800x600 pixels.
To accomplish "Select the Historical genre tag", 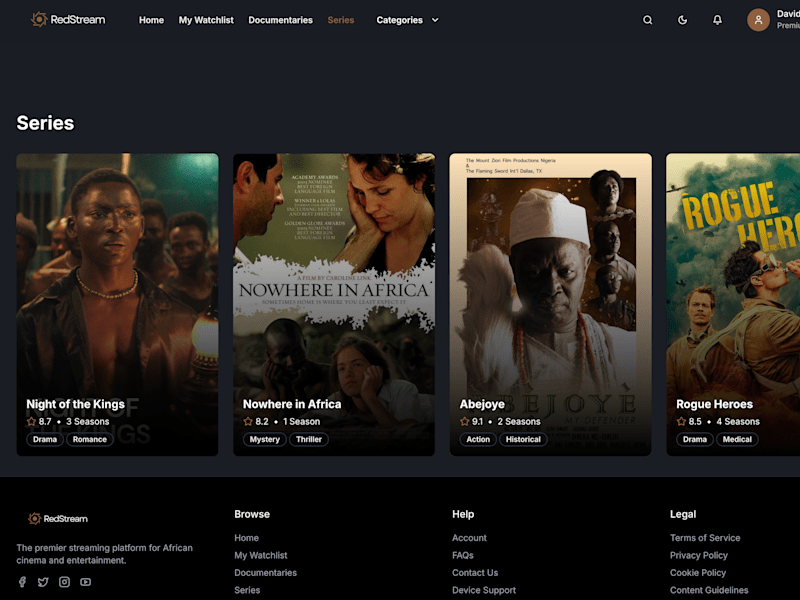I will click(x=523, y=439).
